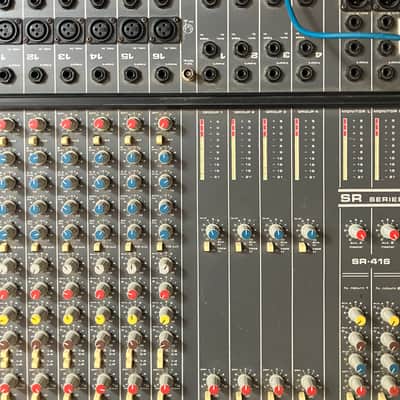Click the quarter-inch jack below channel 12 label
400x400 pixels.
[37, 75]
